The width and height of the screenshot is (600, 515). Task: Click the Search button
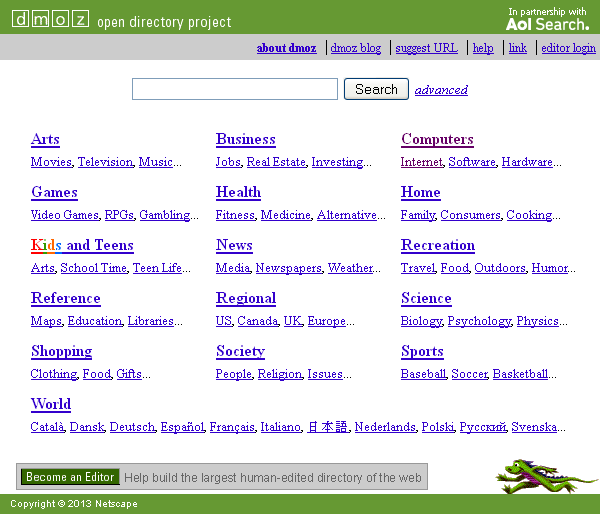pyautogui.click(x=376, y=89)
